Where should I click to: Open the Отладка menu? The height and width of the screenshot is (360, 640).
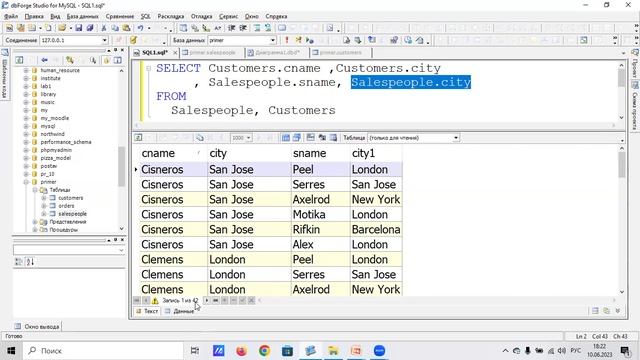click(x=201, y=16)
